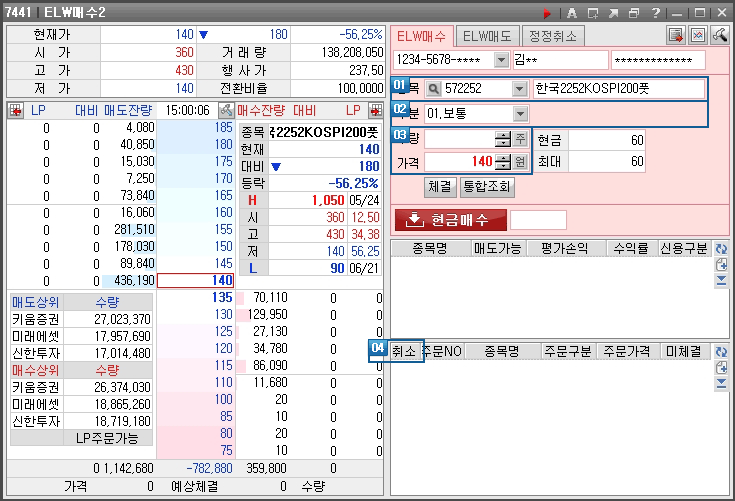Click the 수량 quantity stepper arrows
The height and width of the screenshot is (501, 735).
point(503,138)
